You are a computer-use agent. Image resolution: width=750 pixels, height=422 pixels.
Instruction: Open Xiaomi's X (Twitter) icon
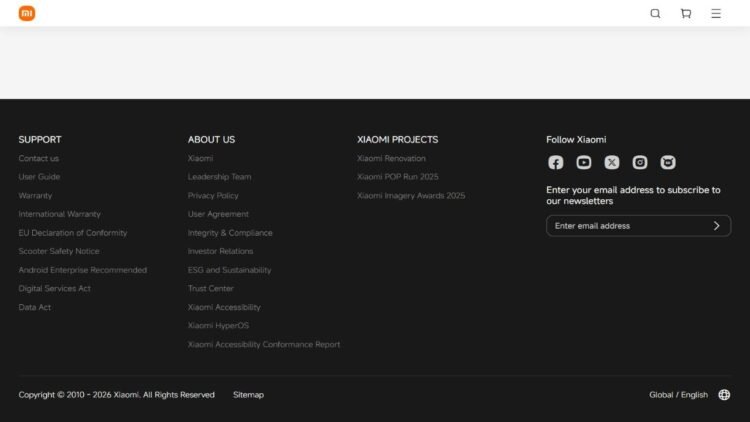[612, 163]
